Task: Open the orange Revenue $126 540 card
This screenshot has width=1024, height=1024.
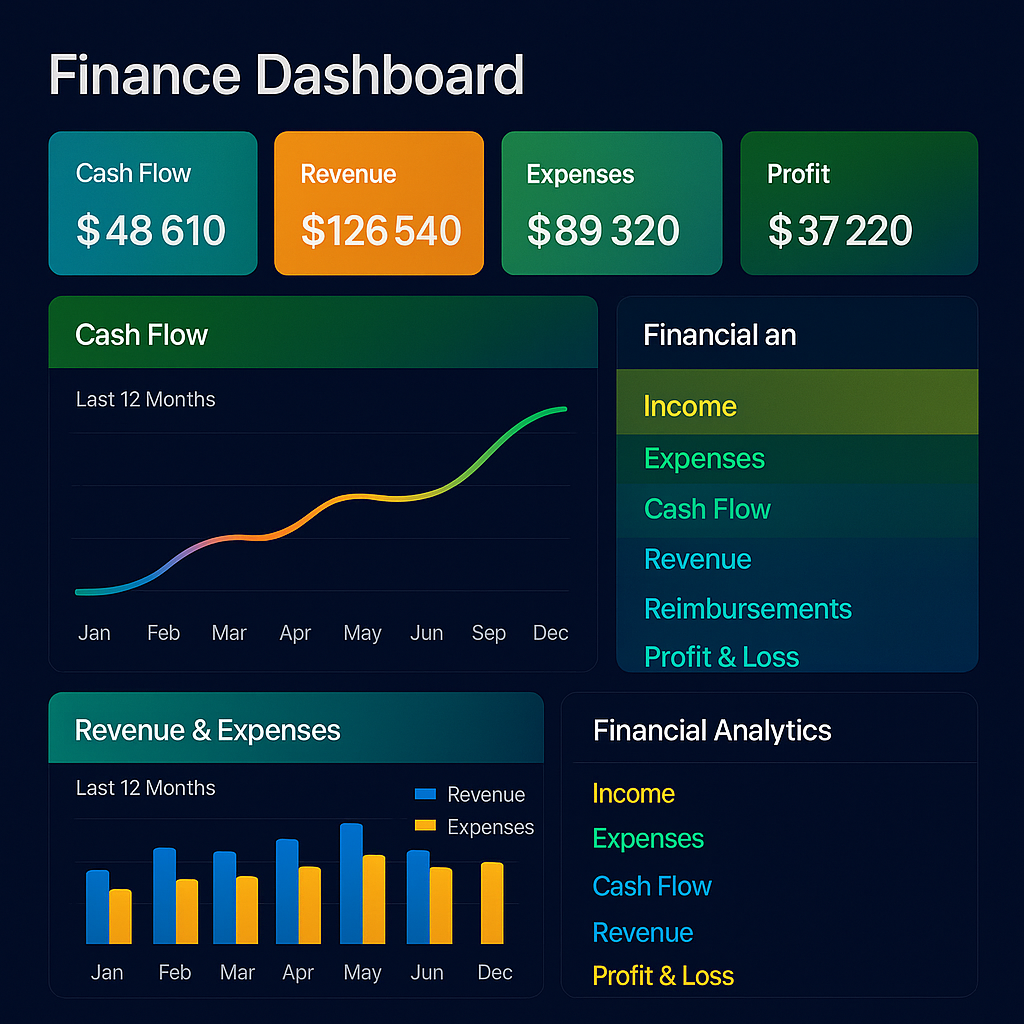Action: coord(379,203)
